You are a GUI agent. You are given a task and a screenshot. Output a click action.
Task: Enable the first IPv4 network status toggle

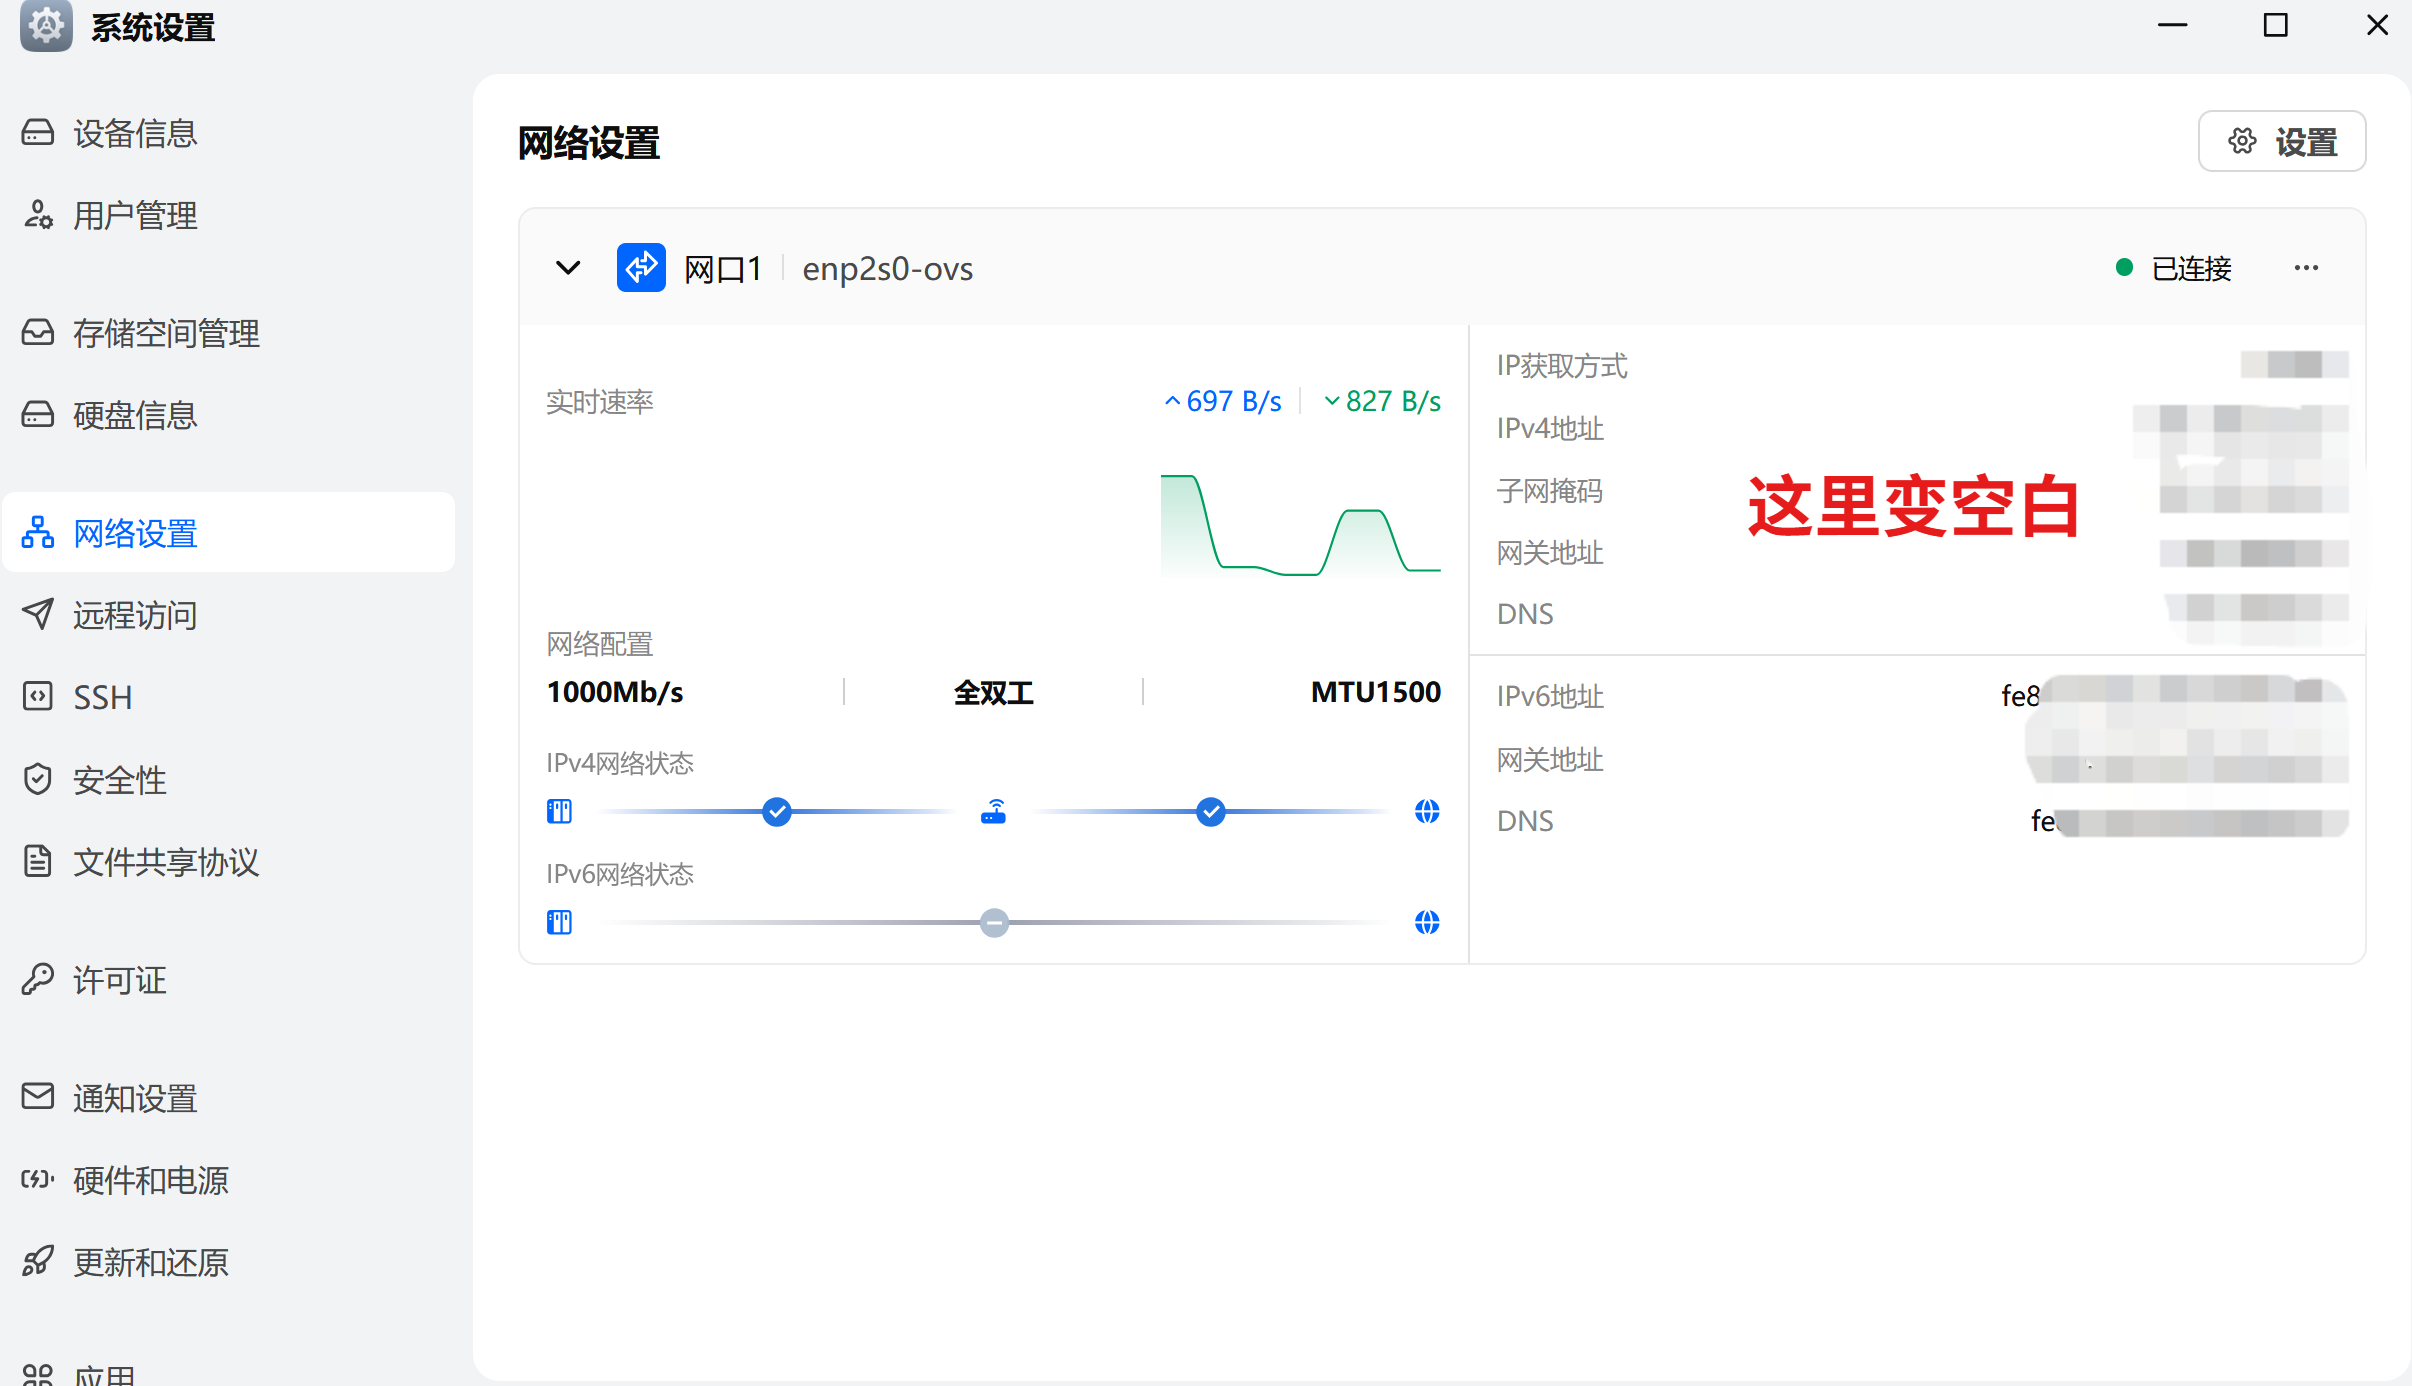point(776,811)
